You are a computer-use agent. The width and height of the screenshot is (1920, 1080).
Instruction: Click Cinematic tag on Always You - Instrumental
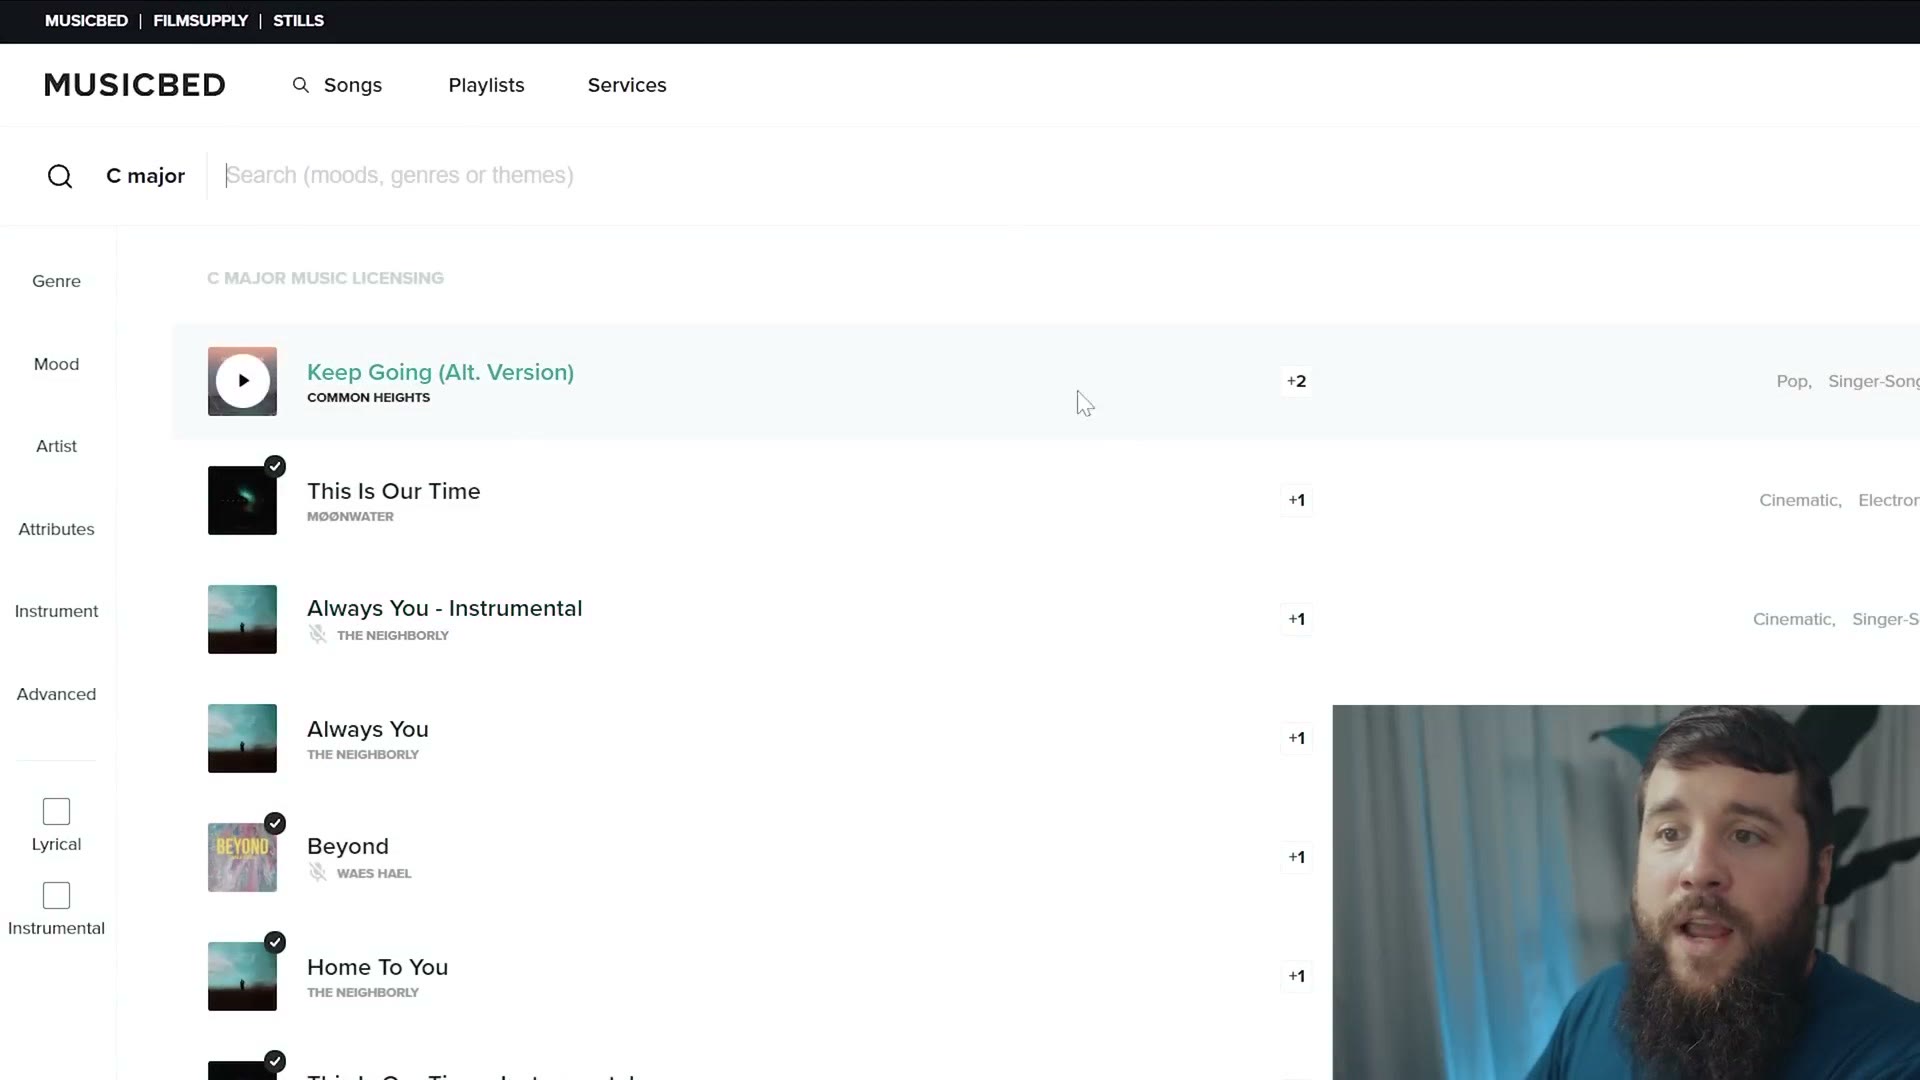[1794, 620]
